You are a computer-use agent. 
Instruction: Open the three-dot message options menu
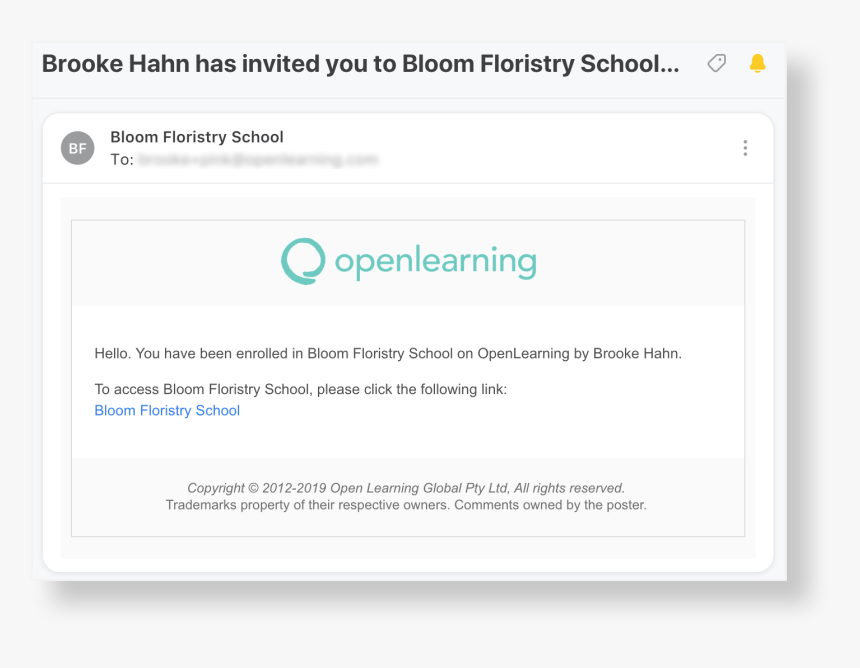click(745, 148)
